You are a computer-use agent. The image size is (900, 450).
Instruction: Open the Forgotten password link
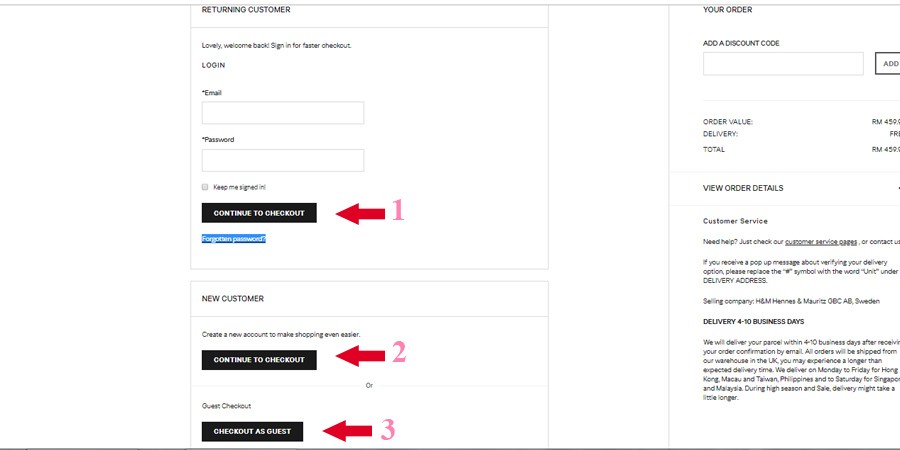tap(234, 239)
